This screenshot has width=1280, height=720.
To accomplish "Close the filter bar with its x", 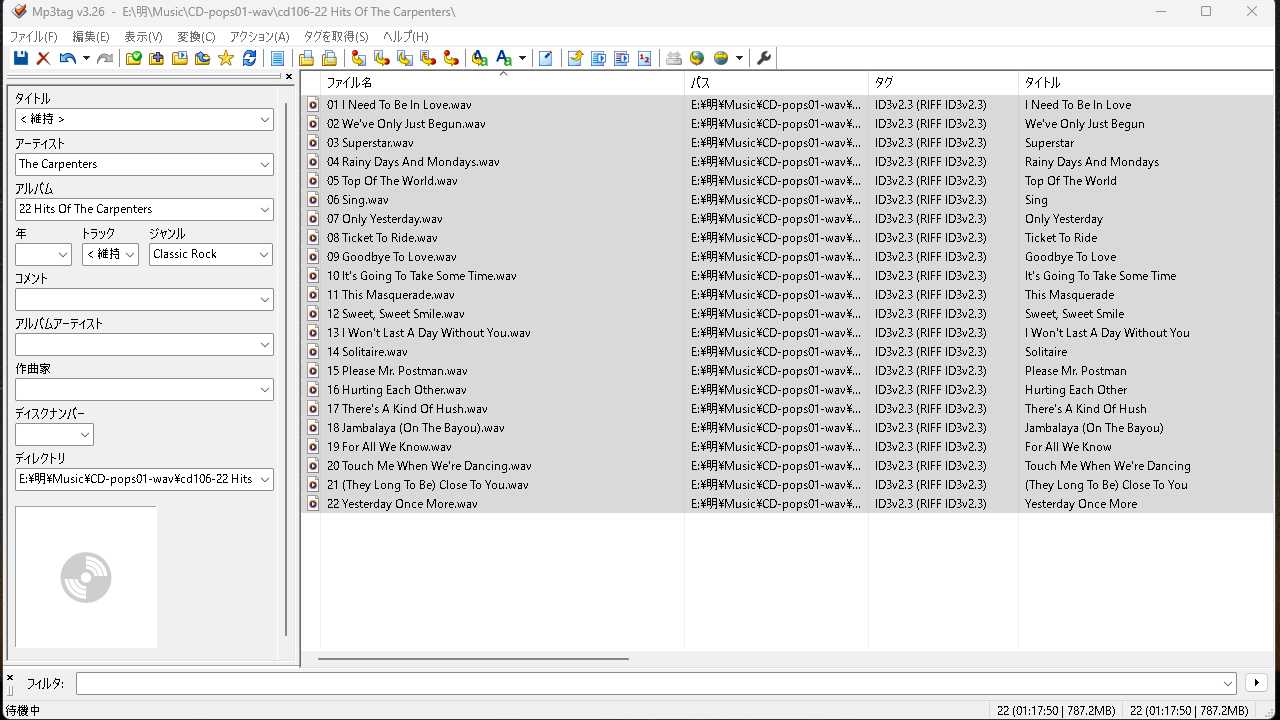I will [10, 677].
